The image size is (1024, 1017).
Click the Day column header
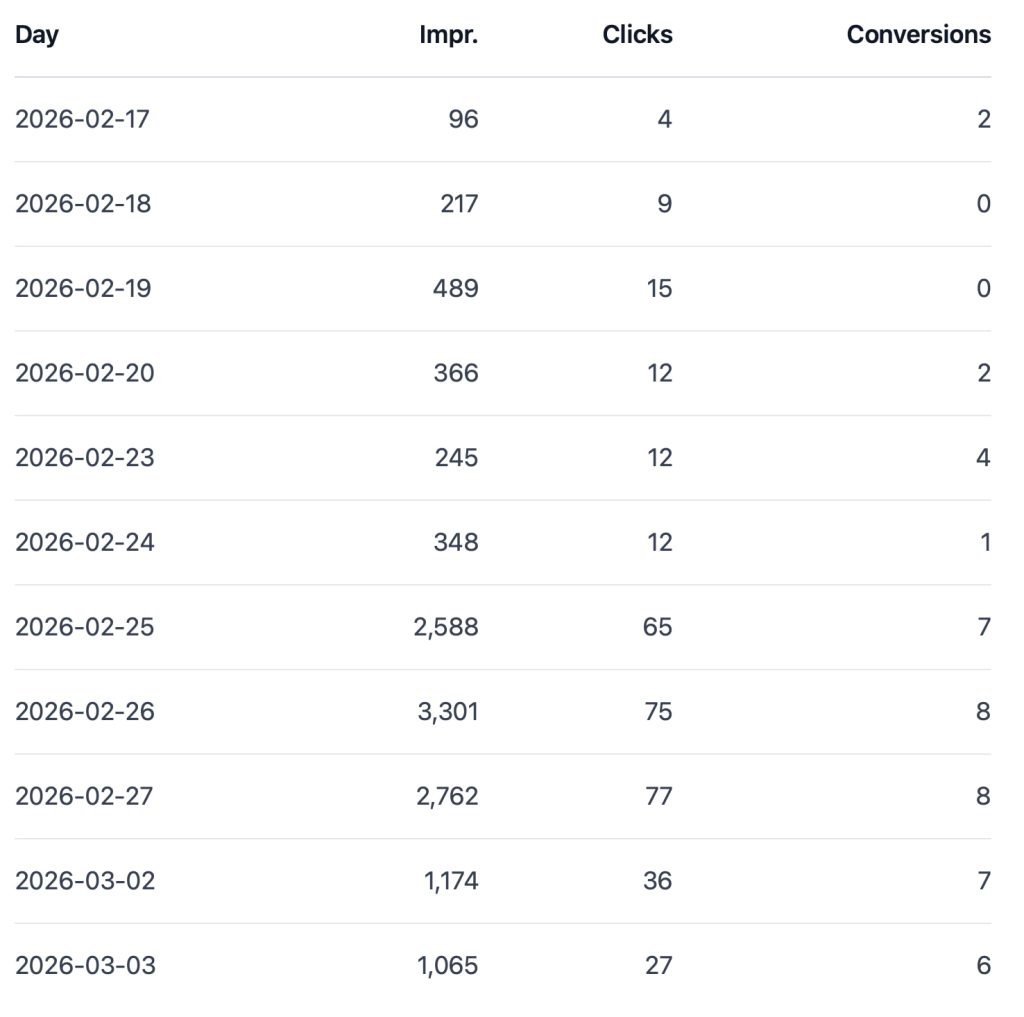[x=37, y=35]
